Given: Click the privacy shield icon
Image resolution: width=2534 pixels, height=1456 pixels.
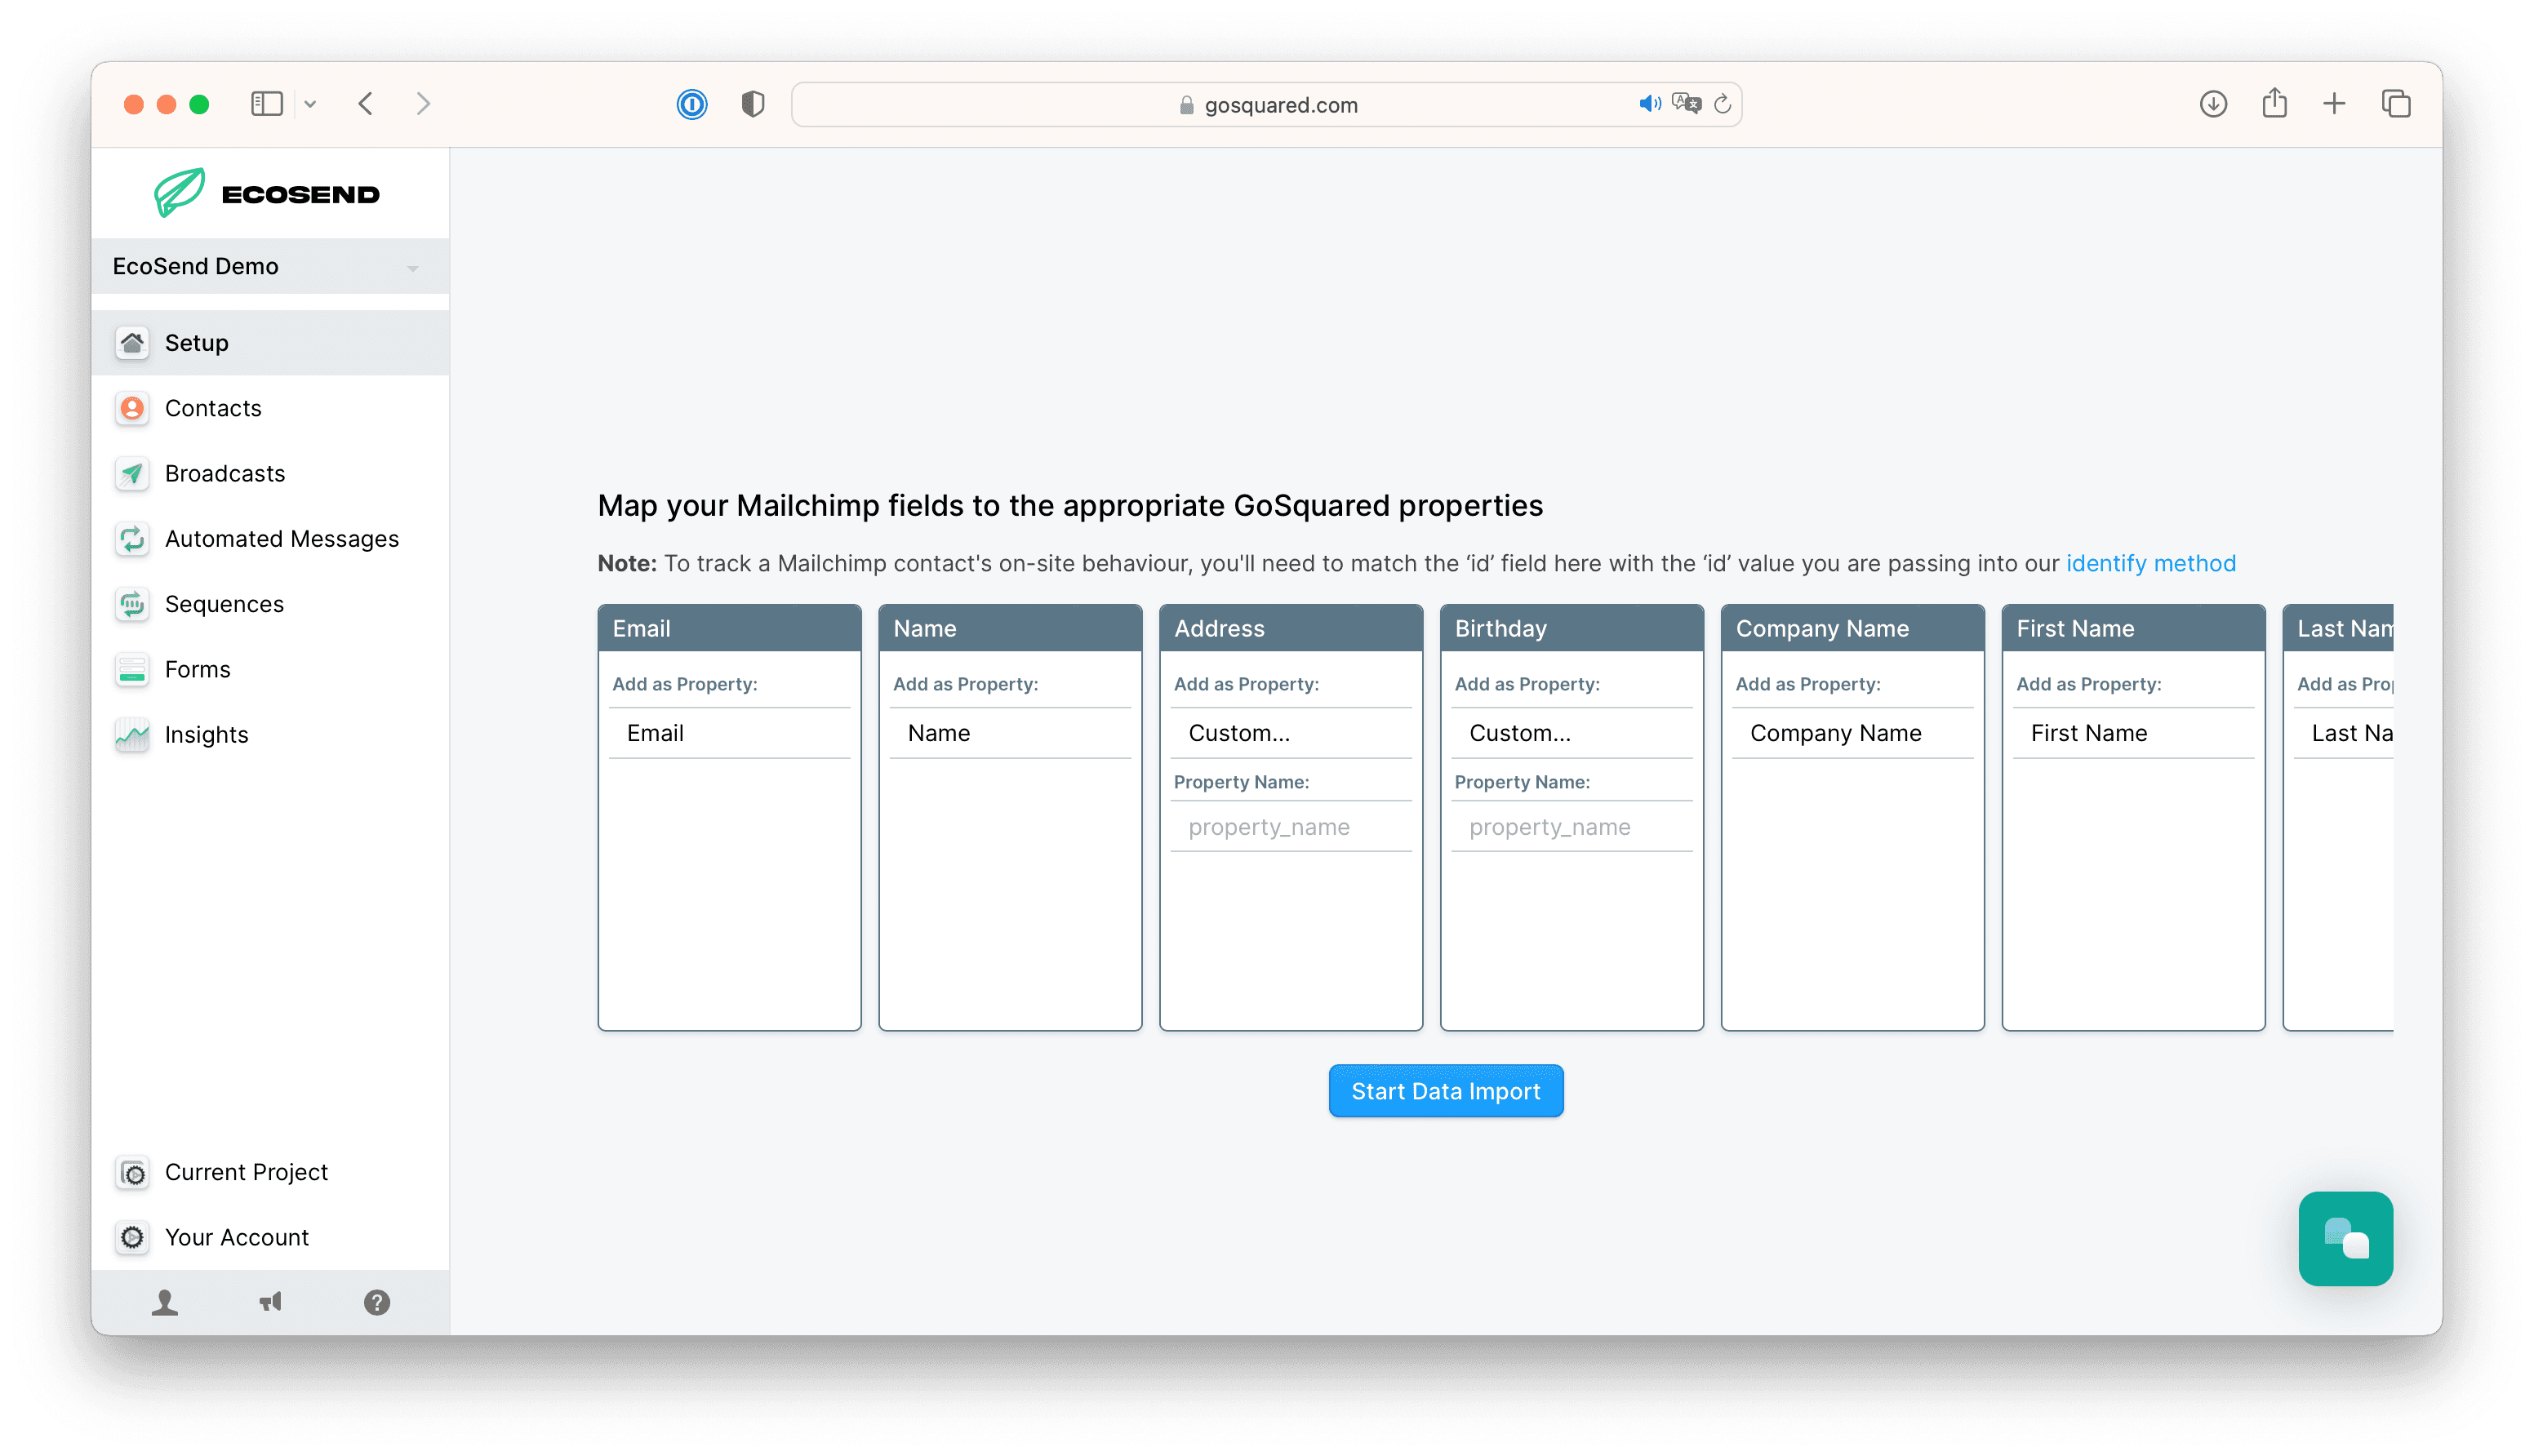Looking at the screenshot, I should (x=753, y=104).
